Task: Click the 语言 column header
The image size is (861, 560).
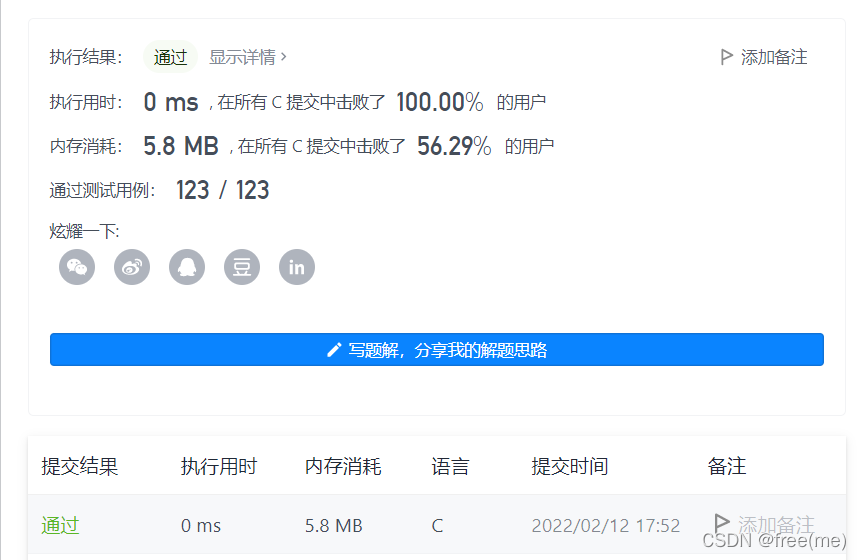Action: pyautogui.click(x=450, y=466)
